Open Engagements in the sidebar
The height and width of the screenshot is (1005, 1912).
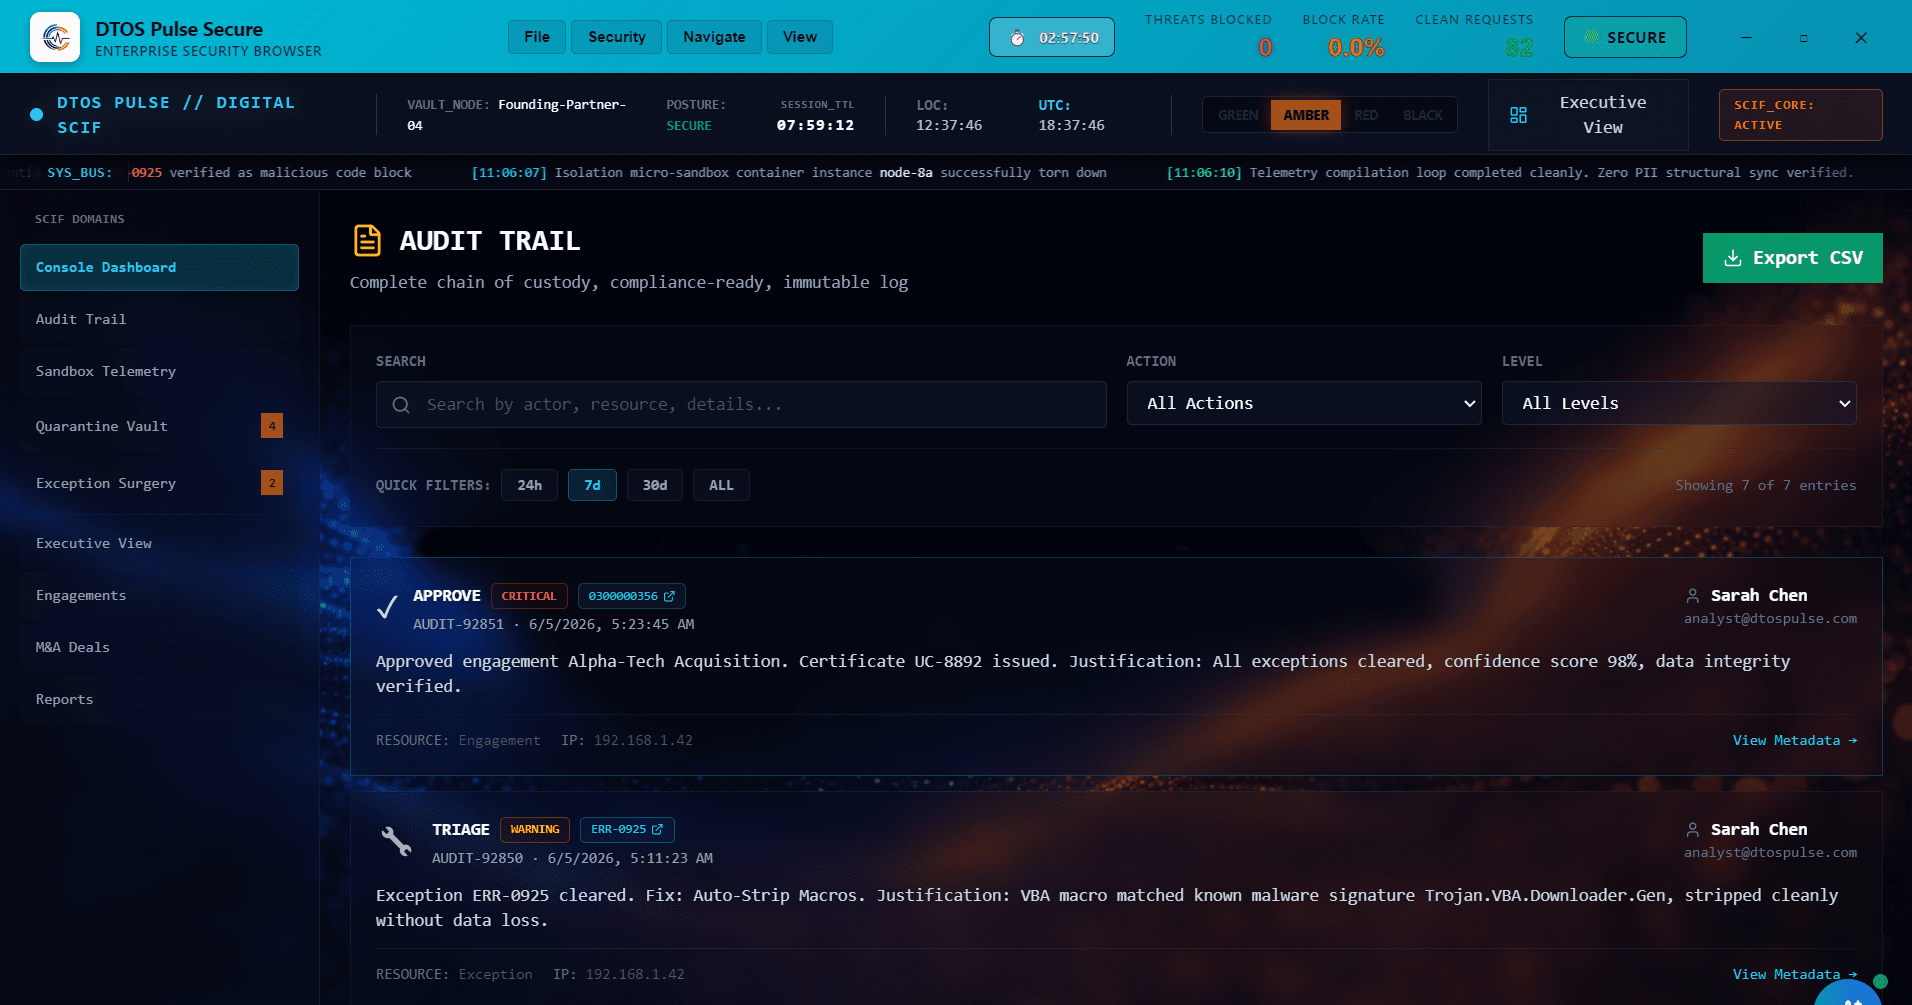click(x=159, y=595)
